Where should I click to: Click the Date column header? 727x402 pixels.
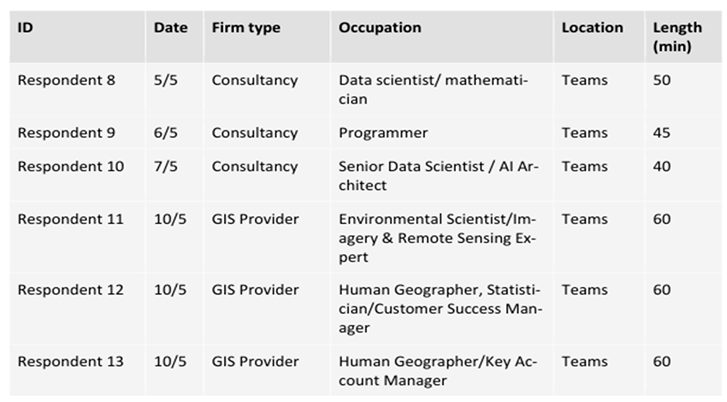pyautogui.click(x=170, y=28)
